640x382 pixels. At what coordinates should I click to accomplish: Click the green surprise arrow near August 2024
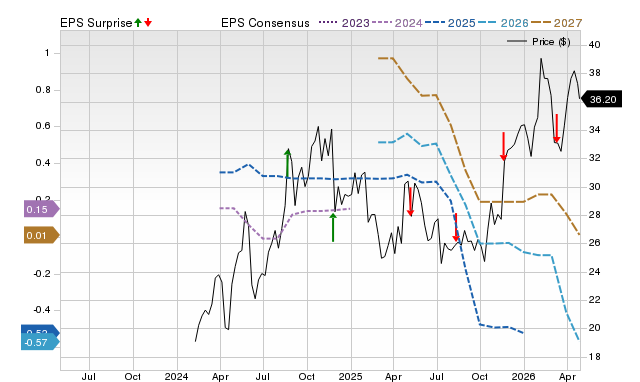(288, 163)
